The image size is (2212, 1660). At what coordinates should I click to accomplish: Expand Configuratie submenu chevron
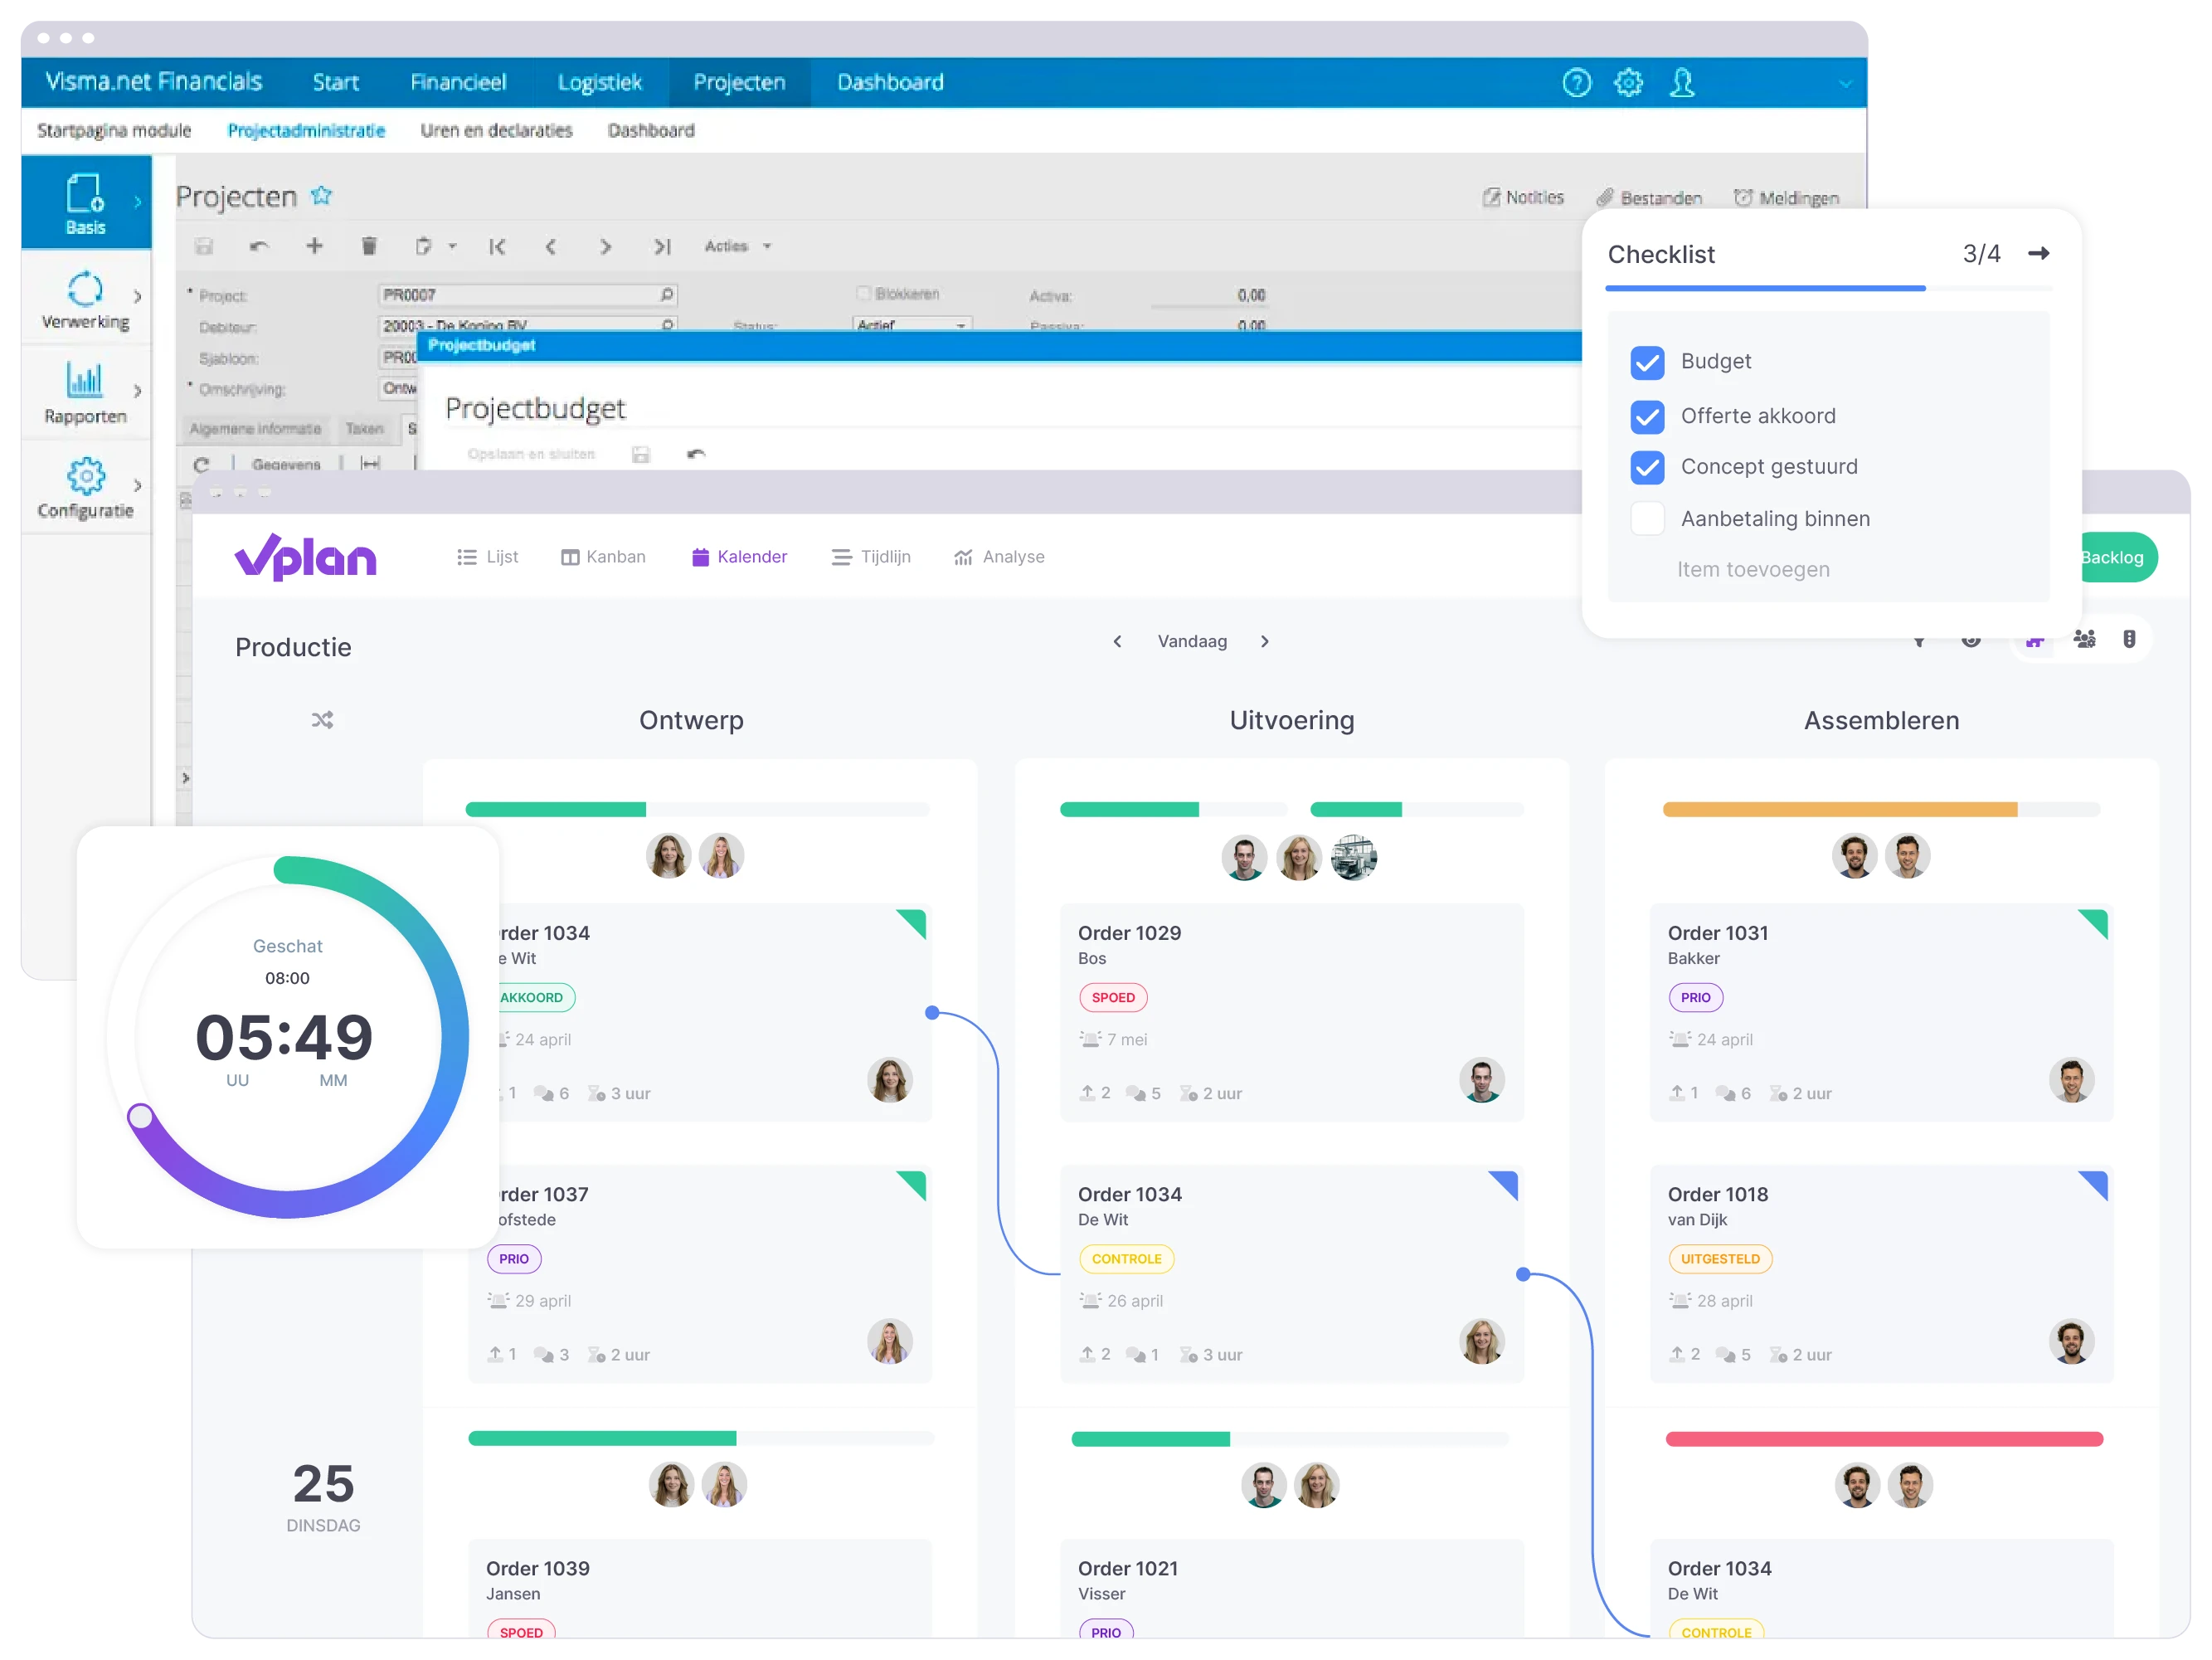tap(137, 485)
